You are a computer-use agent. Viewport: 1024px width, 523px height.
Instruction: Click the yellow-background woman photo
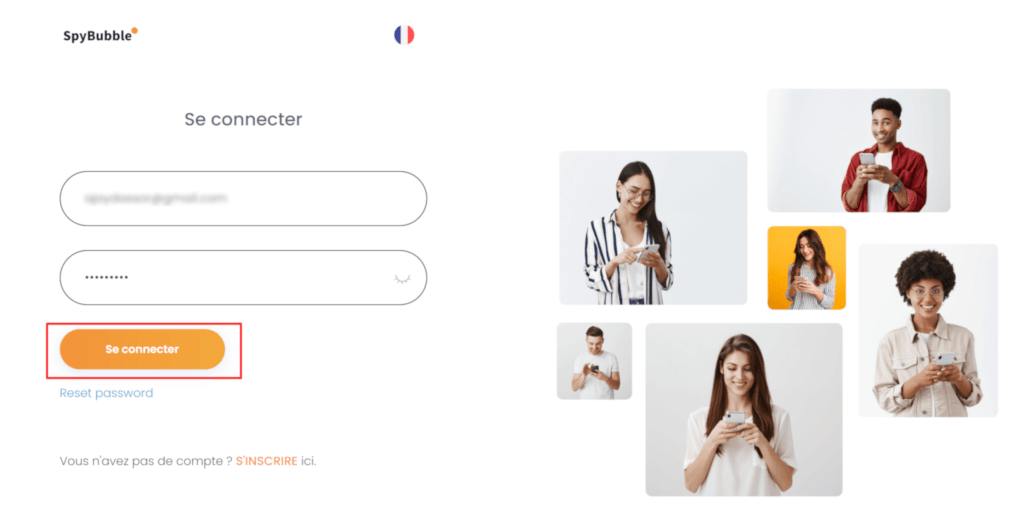[807, 268]
